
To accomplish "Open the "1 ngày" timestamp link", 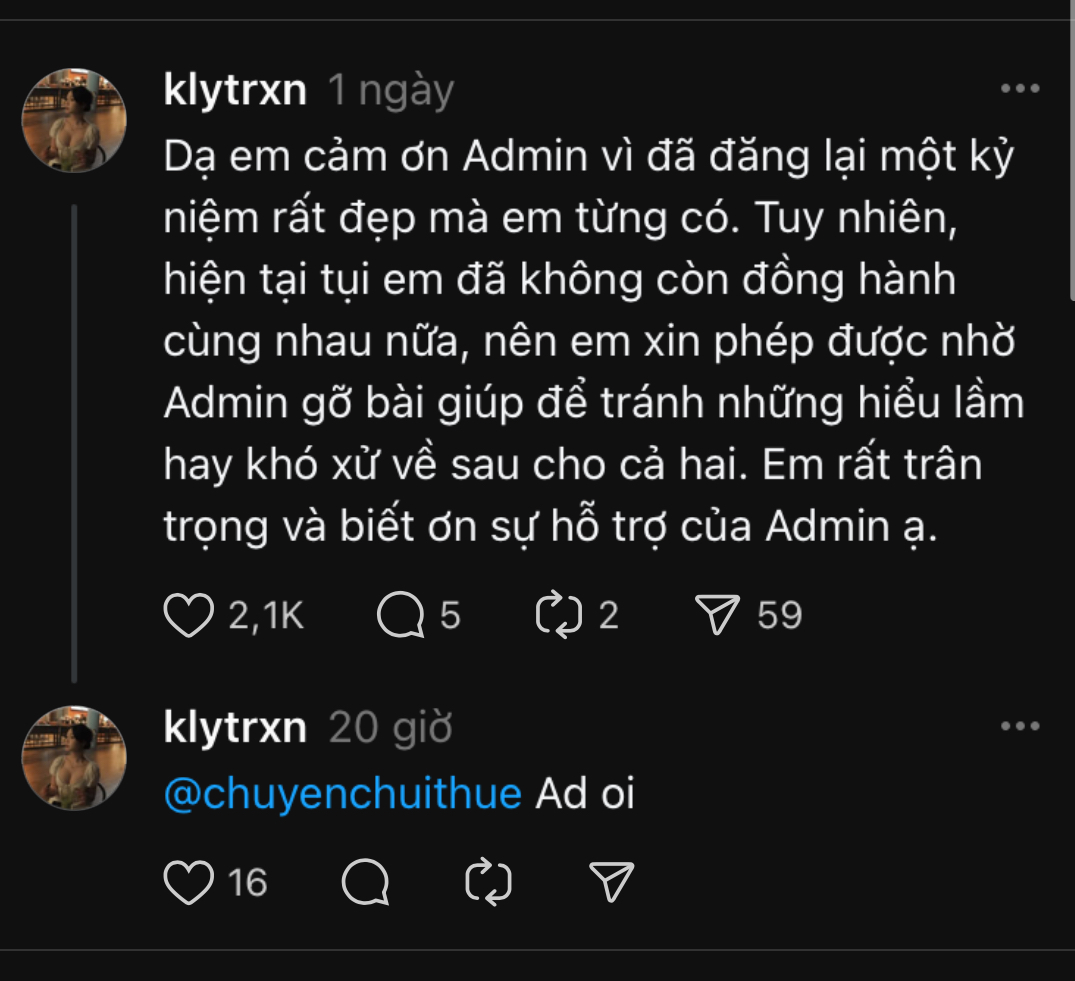I will point(391,91).
